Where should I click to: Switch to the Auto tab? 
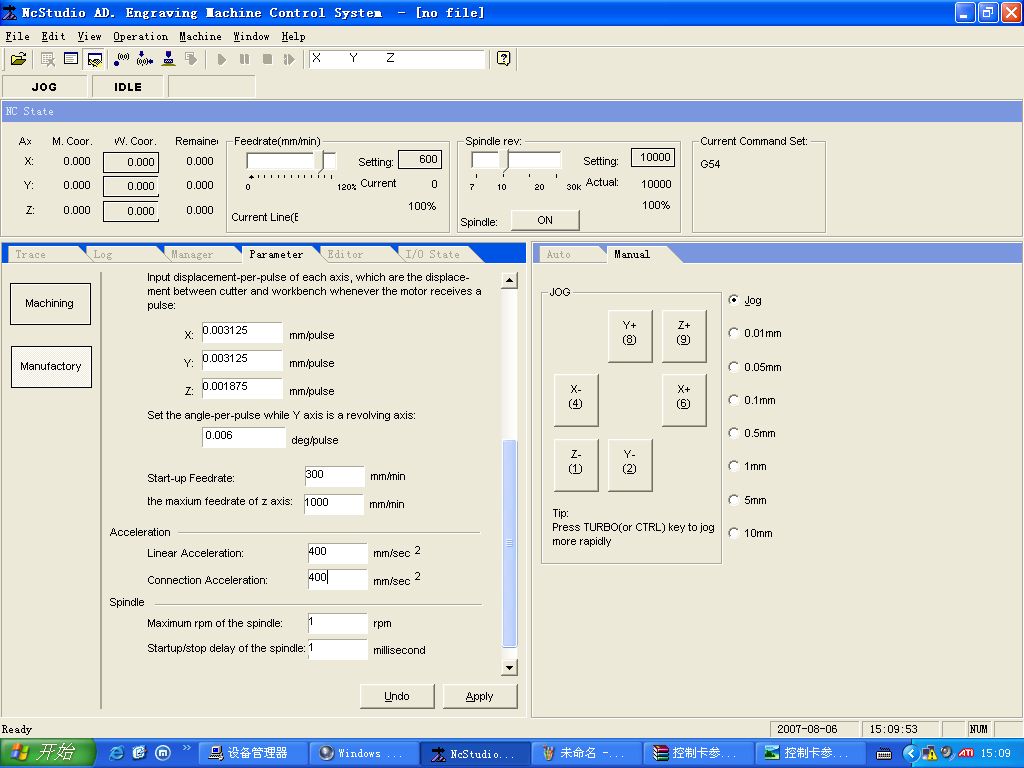point(558,254)
